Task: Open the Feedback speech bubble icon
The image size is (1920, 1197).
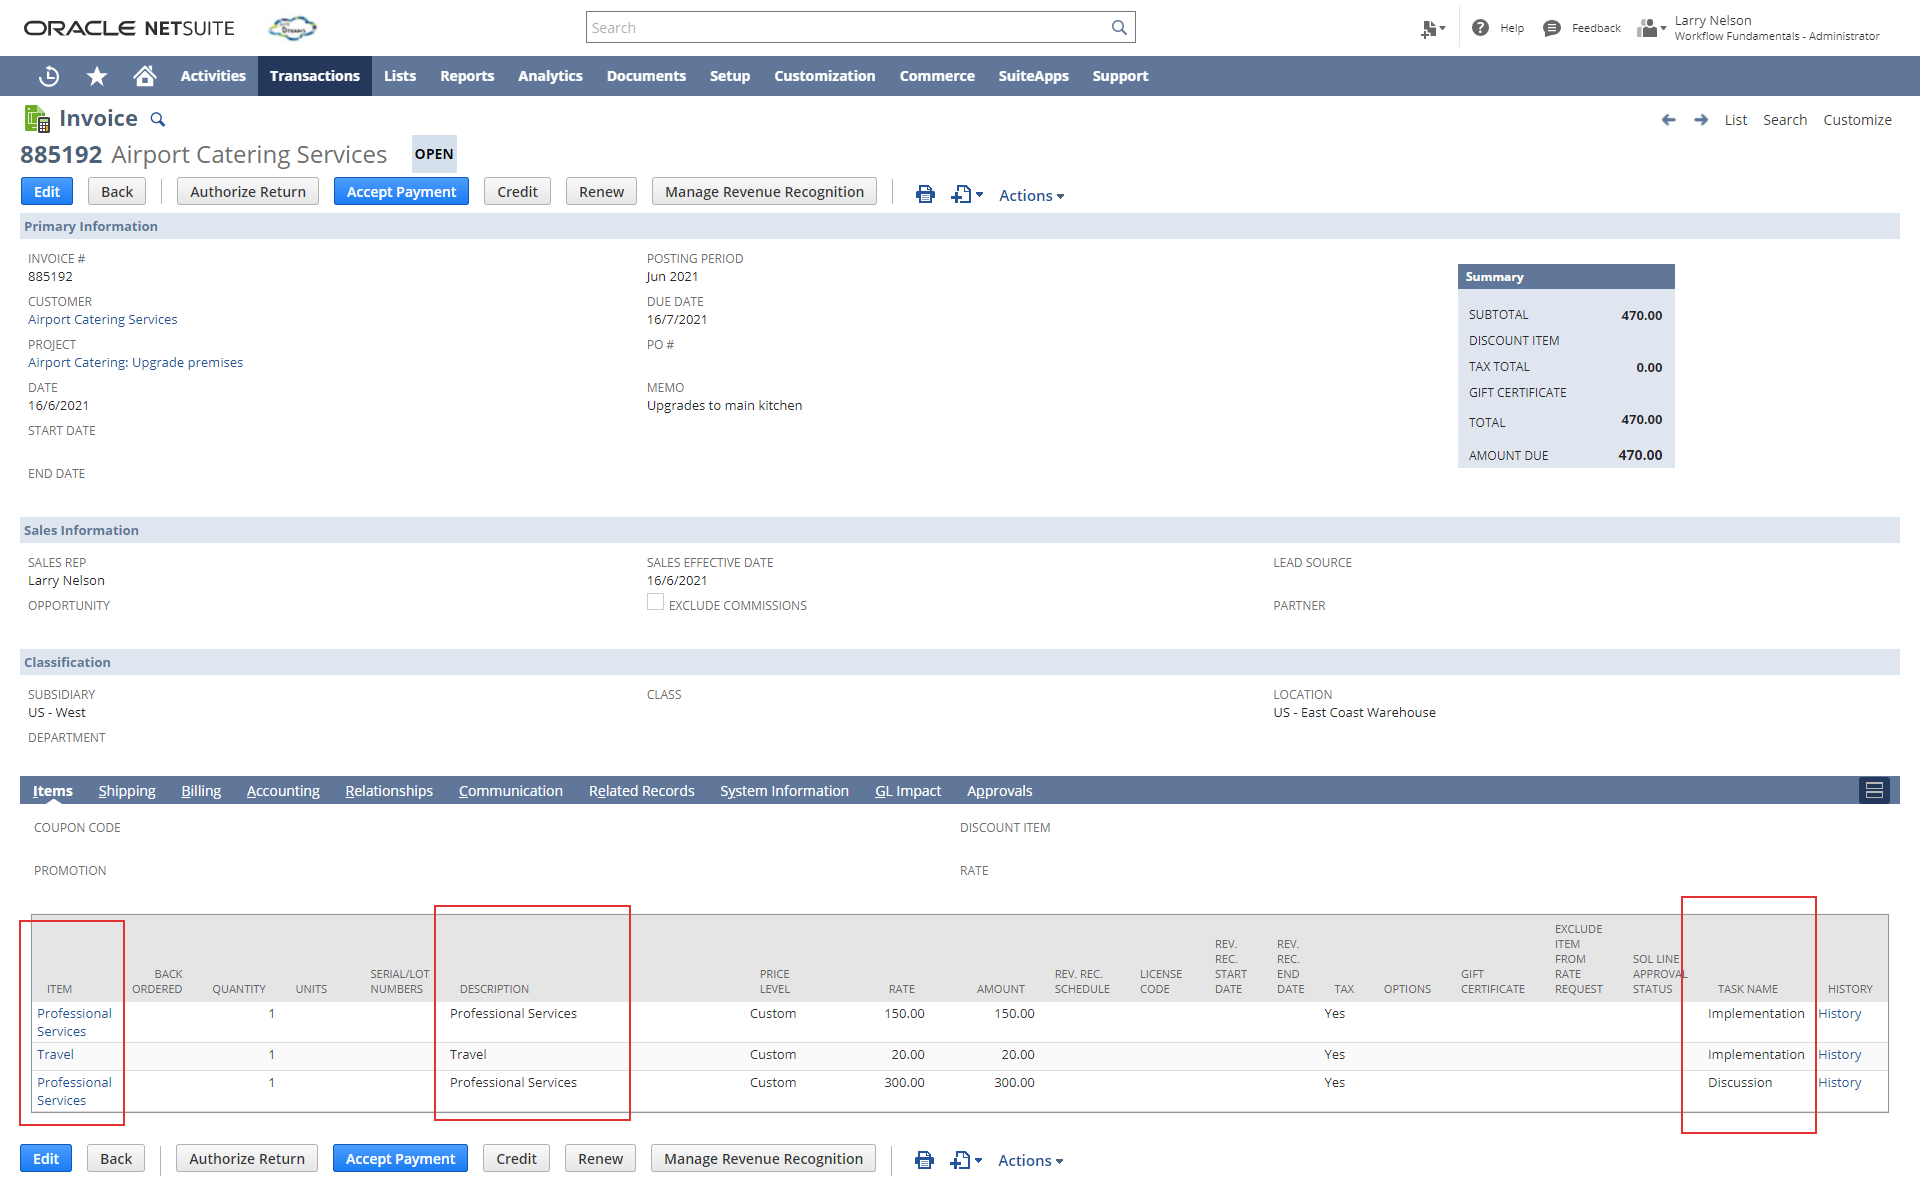Action: pyautogui.click(x=1552, y=28)
